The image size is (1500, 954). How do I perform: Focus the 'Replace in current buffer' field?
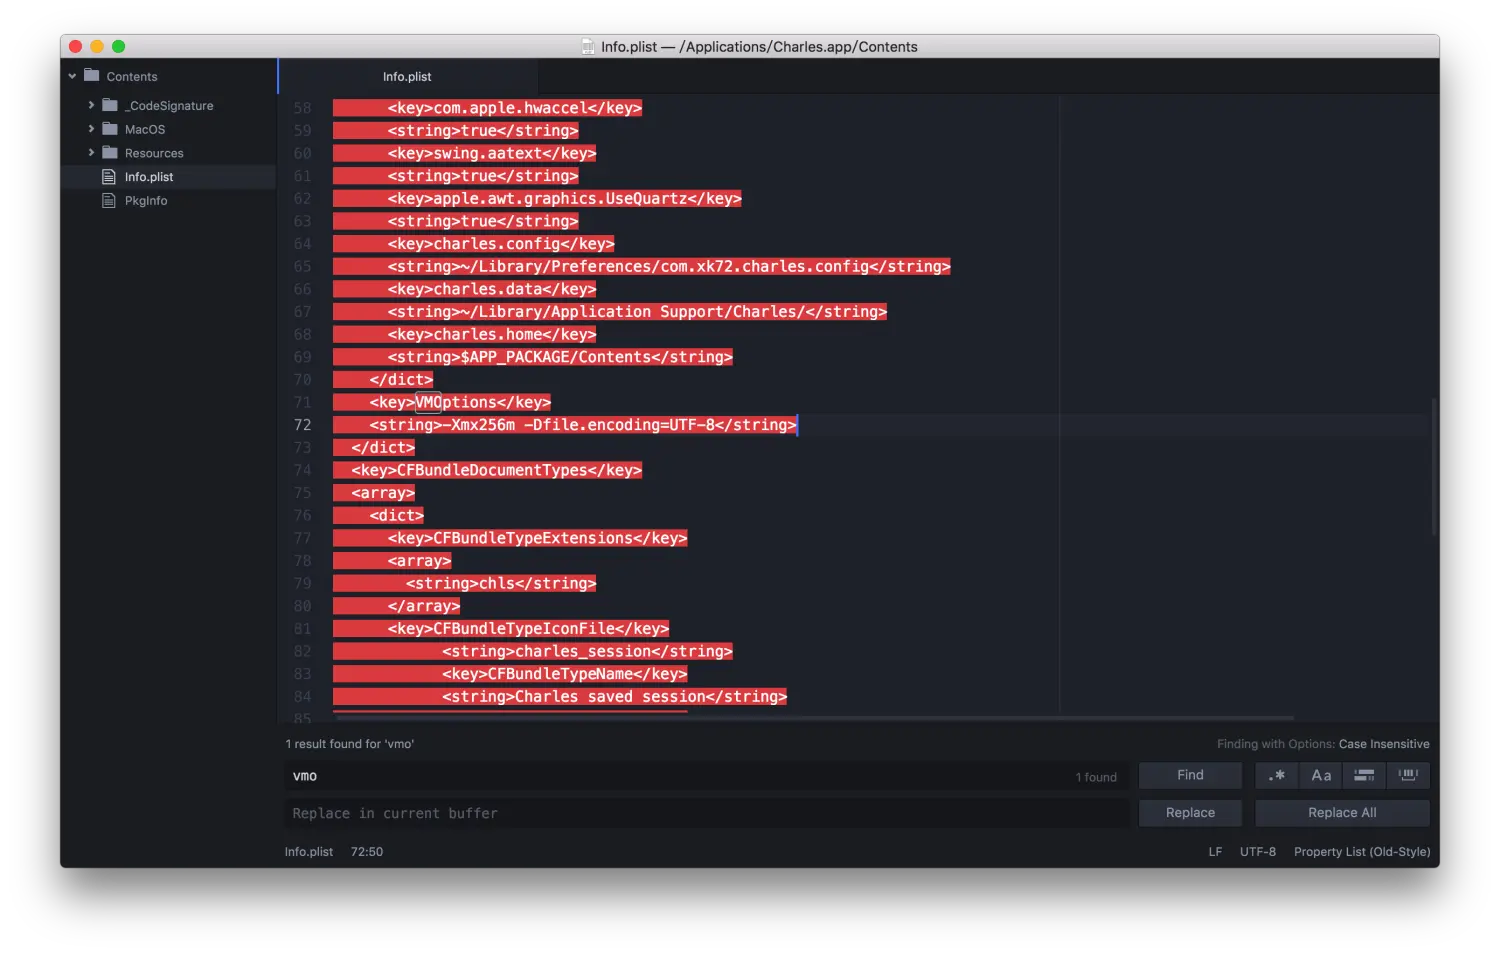(707, 814)
